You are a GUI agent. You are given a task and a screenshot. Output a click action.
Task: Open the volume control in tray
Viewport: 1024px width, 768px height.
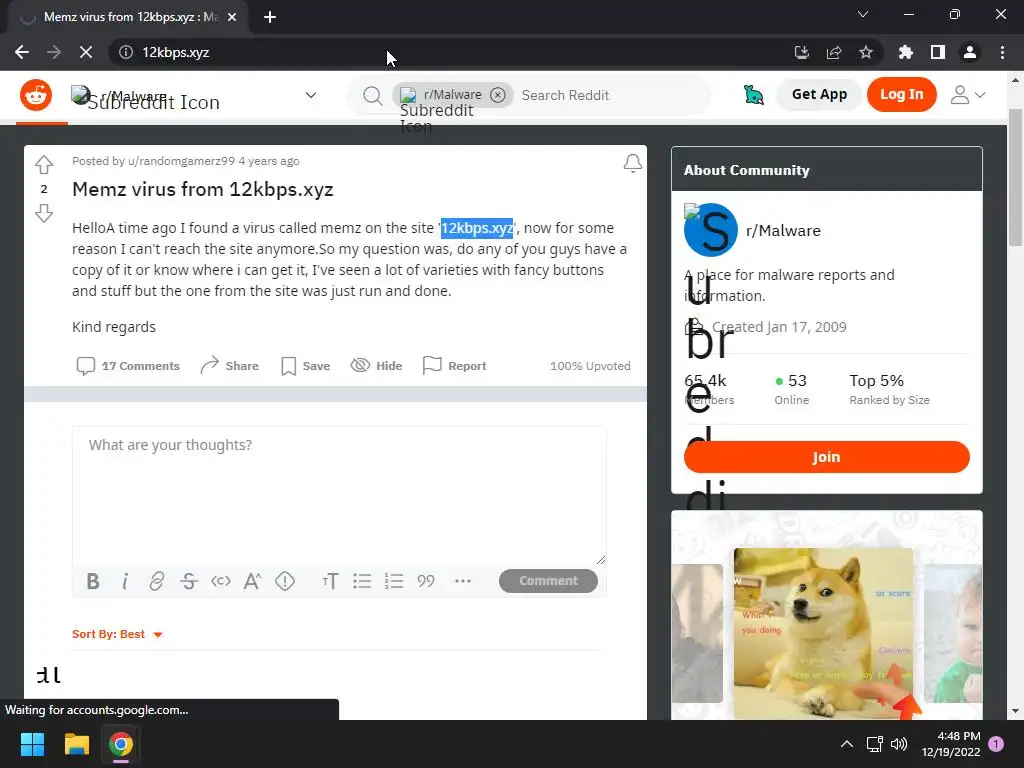(899, 744)
